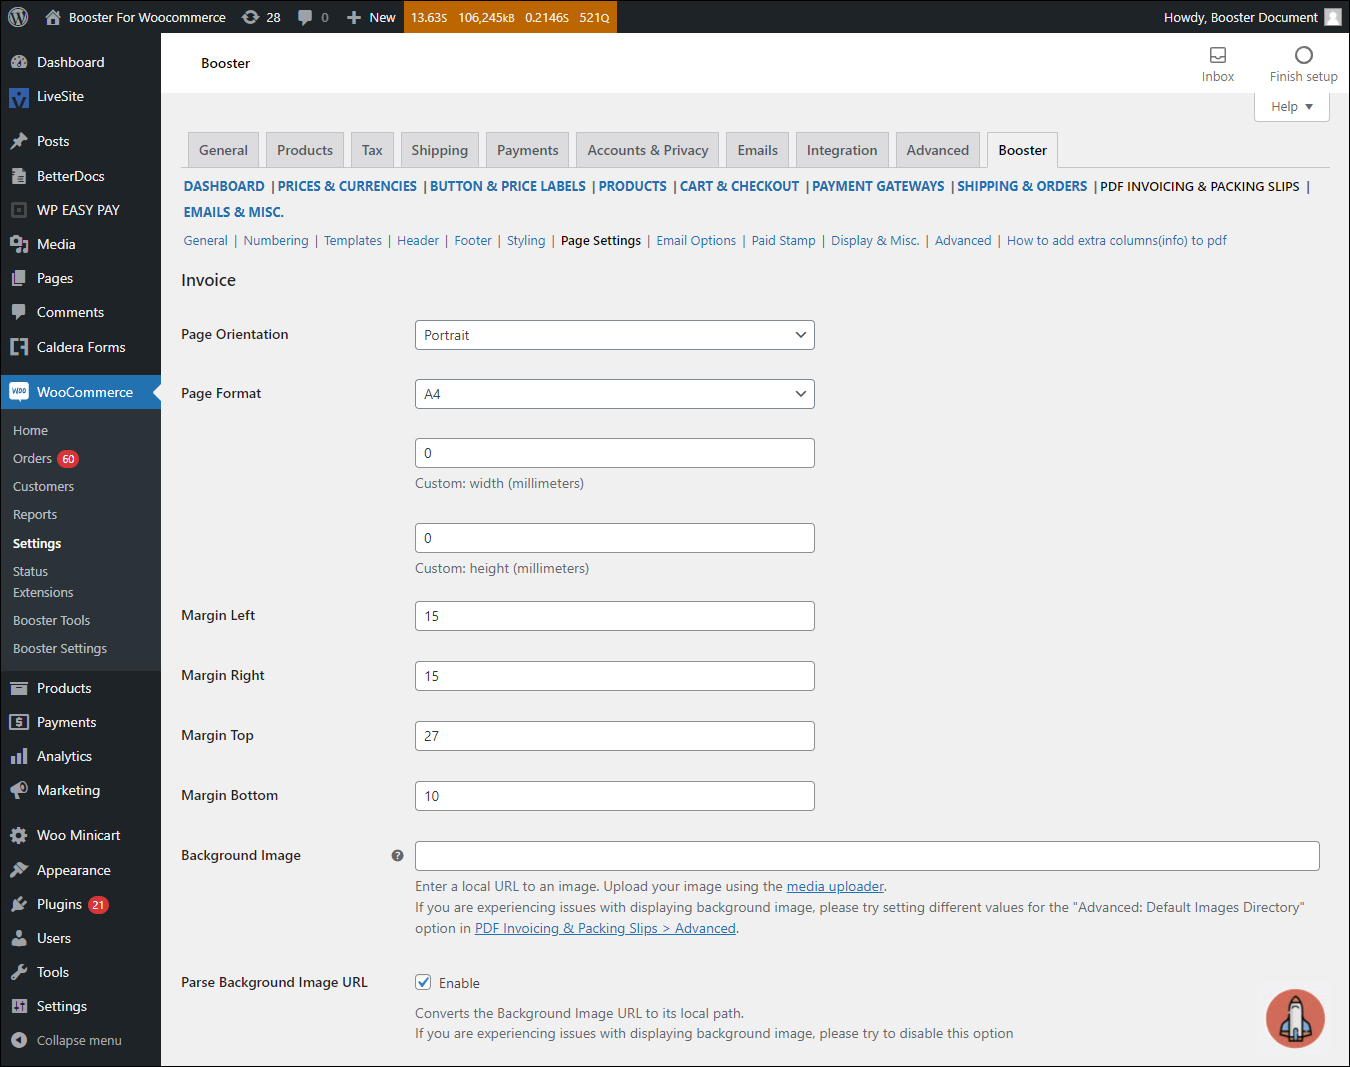This screenshot has height=1067, width=1350.
Task: Open the Page Format dropdown
Action: coord(615,394)
